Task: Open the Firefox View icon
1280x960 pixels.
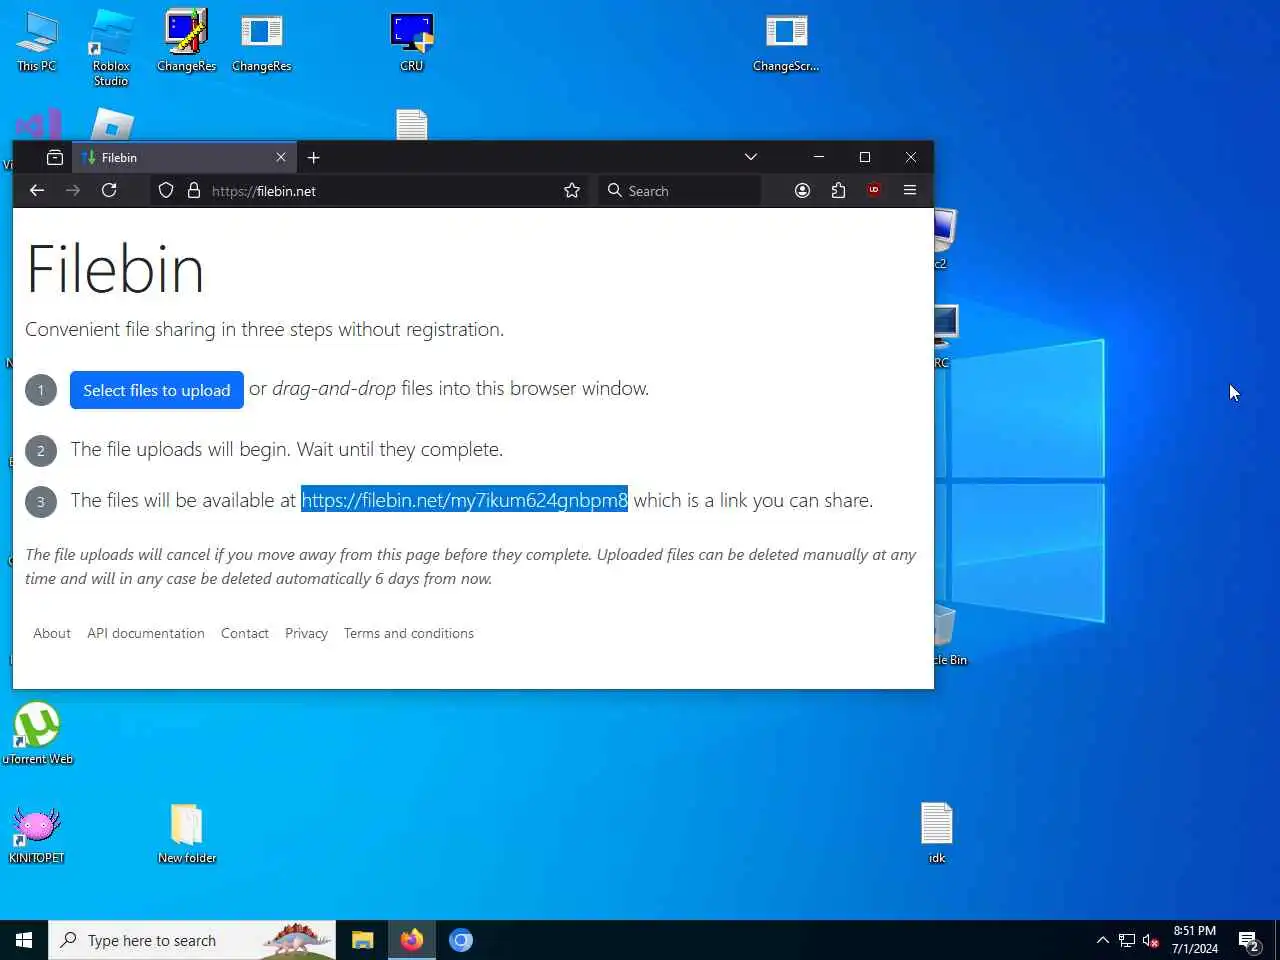Action: click(55, 157)
